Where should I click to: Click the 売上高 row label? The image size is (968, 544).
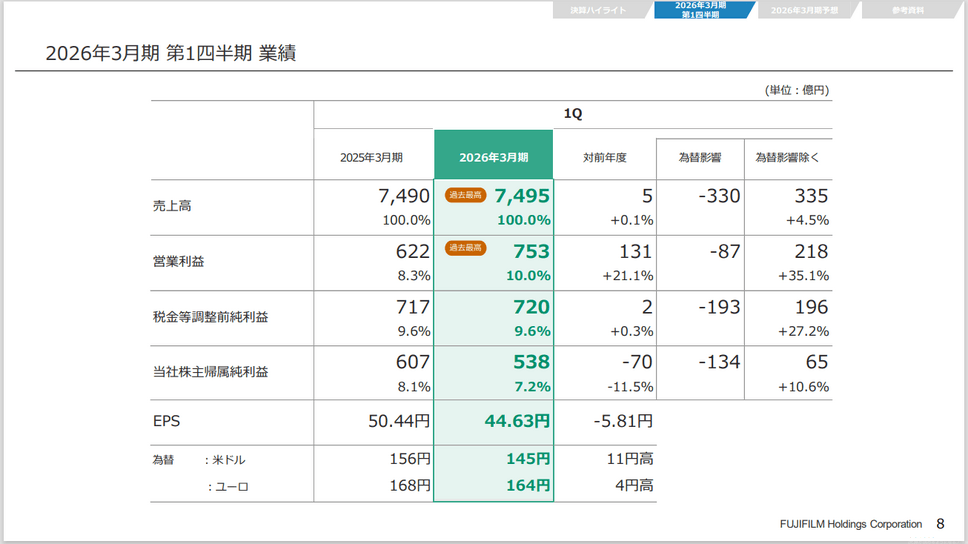[165, 206]
